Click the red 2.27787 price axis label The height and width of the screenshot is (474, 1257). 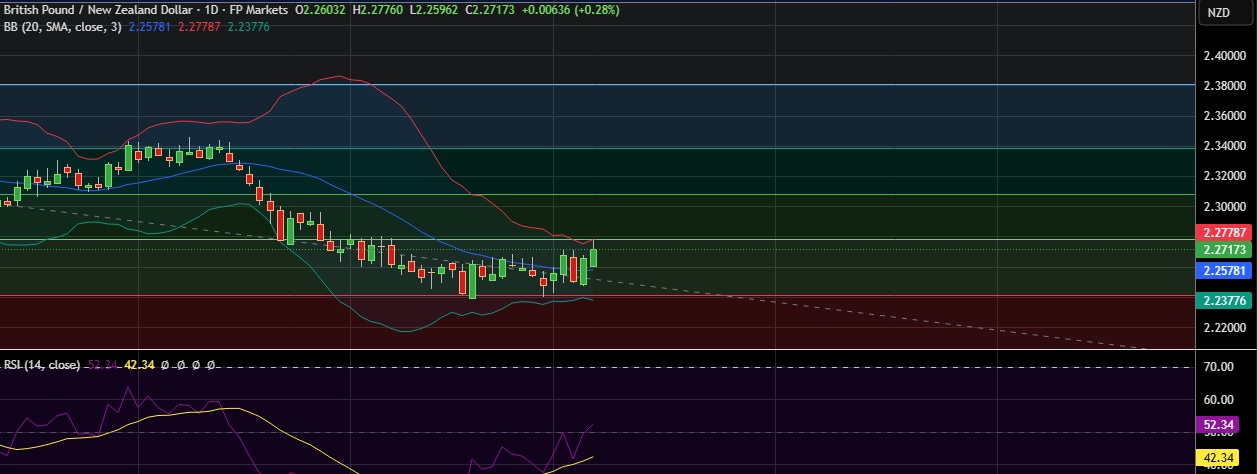(1225, 232)
